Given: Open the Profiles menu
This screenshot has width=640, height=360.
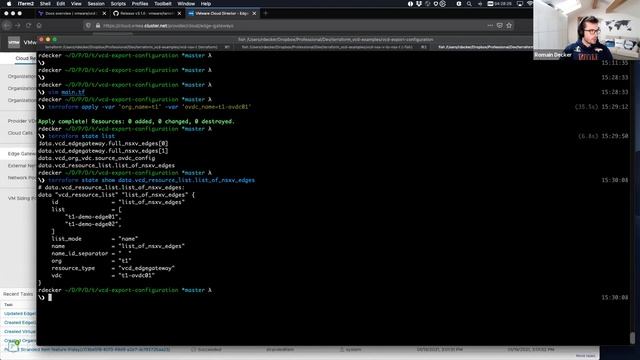Looking at the screenshot, I should pos(140,4).
